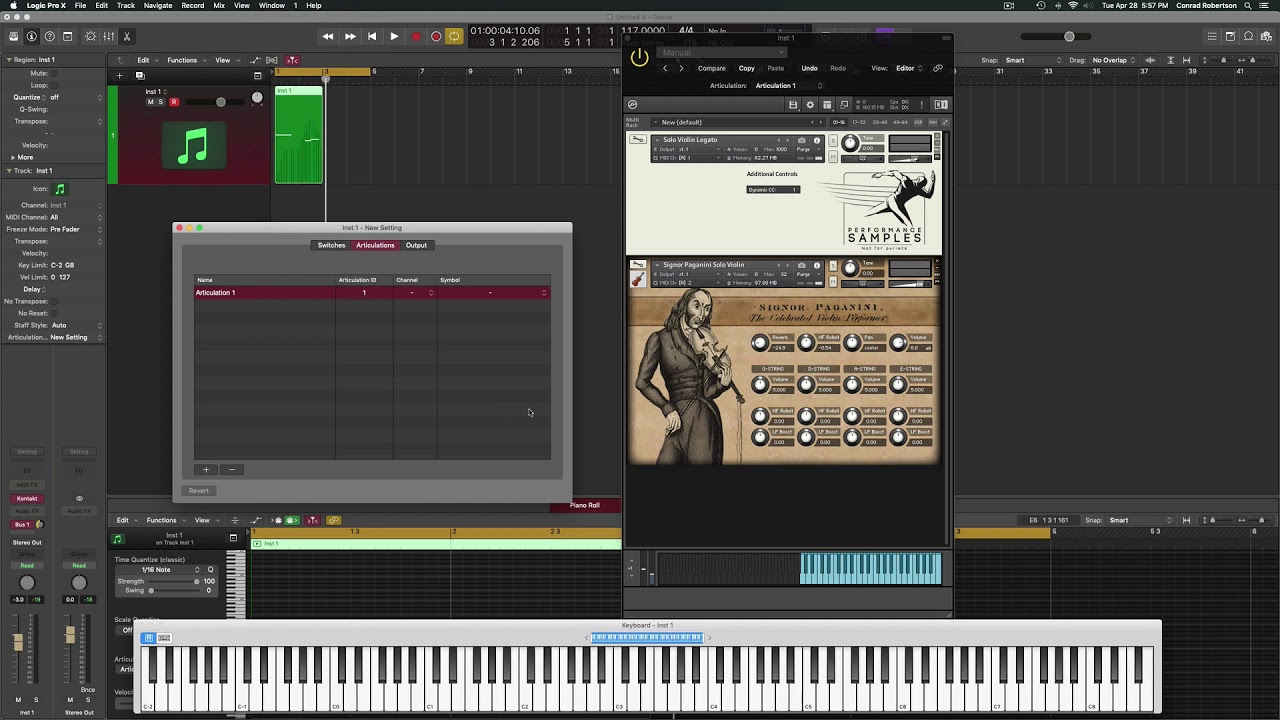Remove articulation with minus button
Viewport: 1280px width, 720px height.
point(231,469)
